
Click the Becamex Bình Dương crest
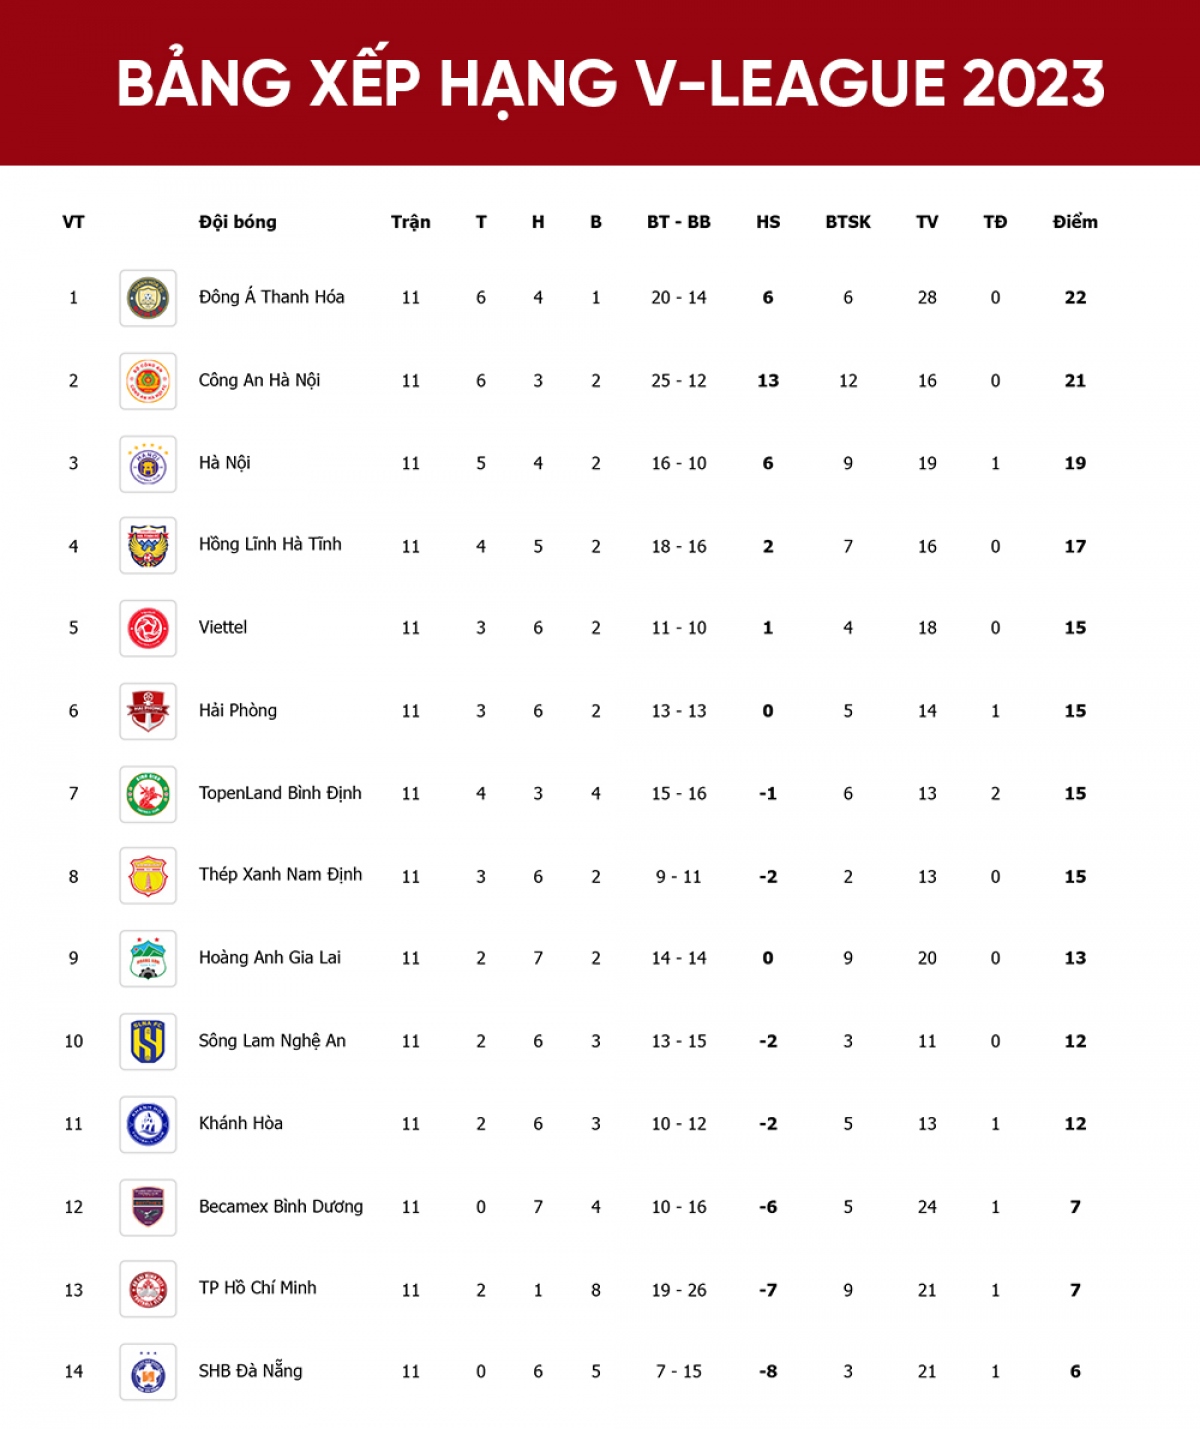click(148, 1207)
